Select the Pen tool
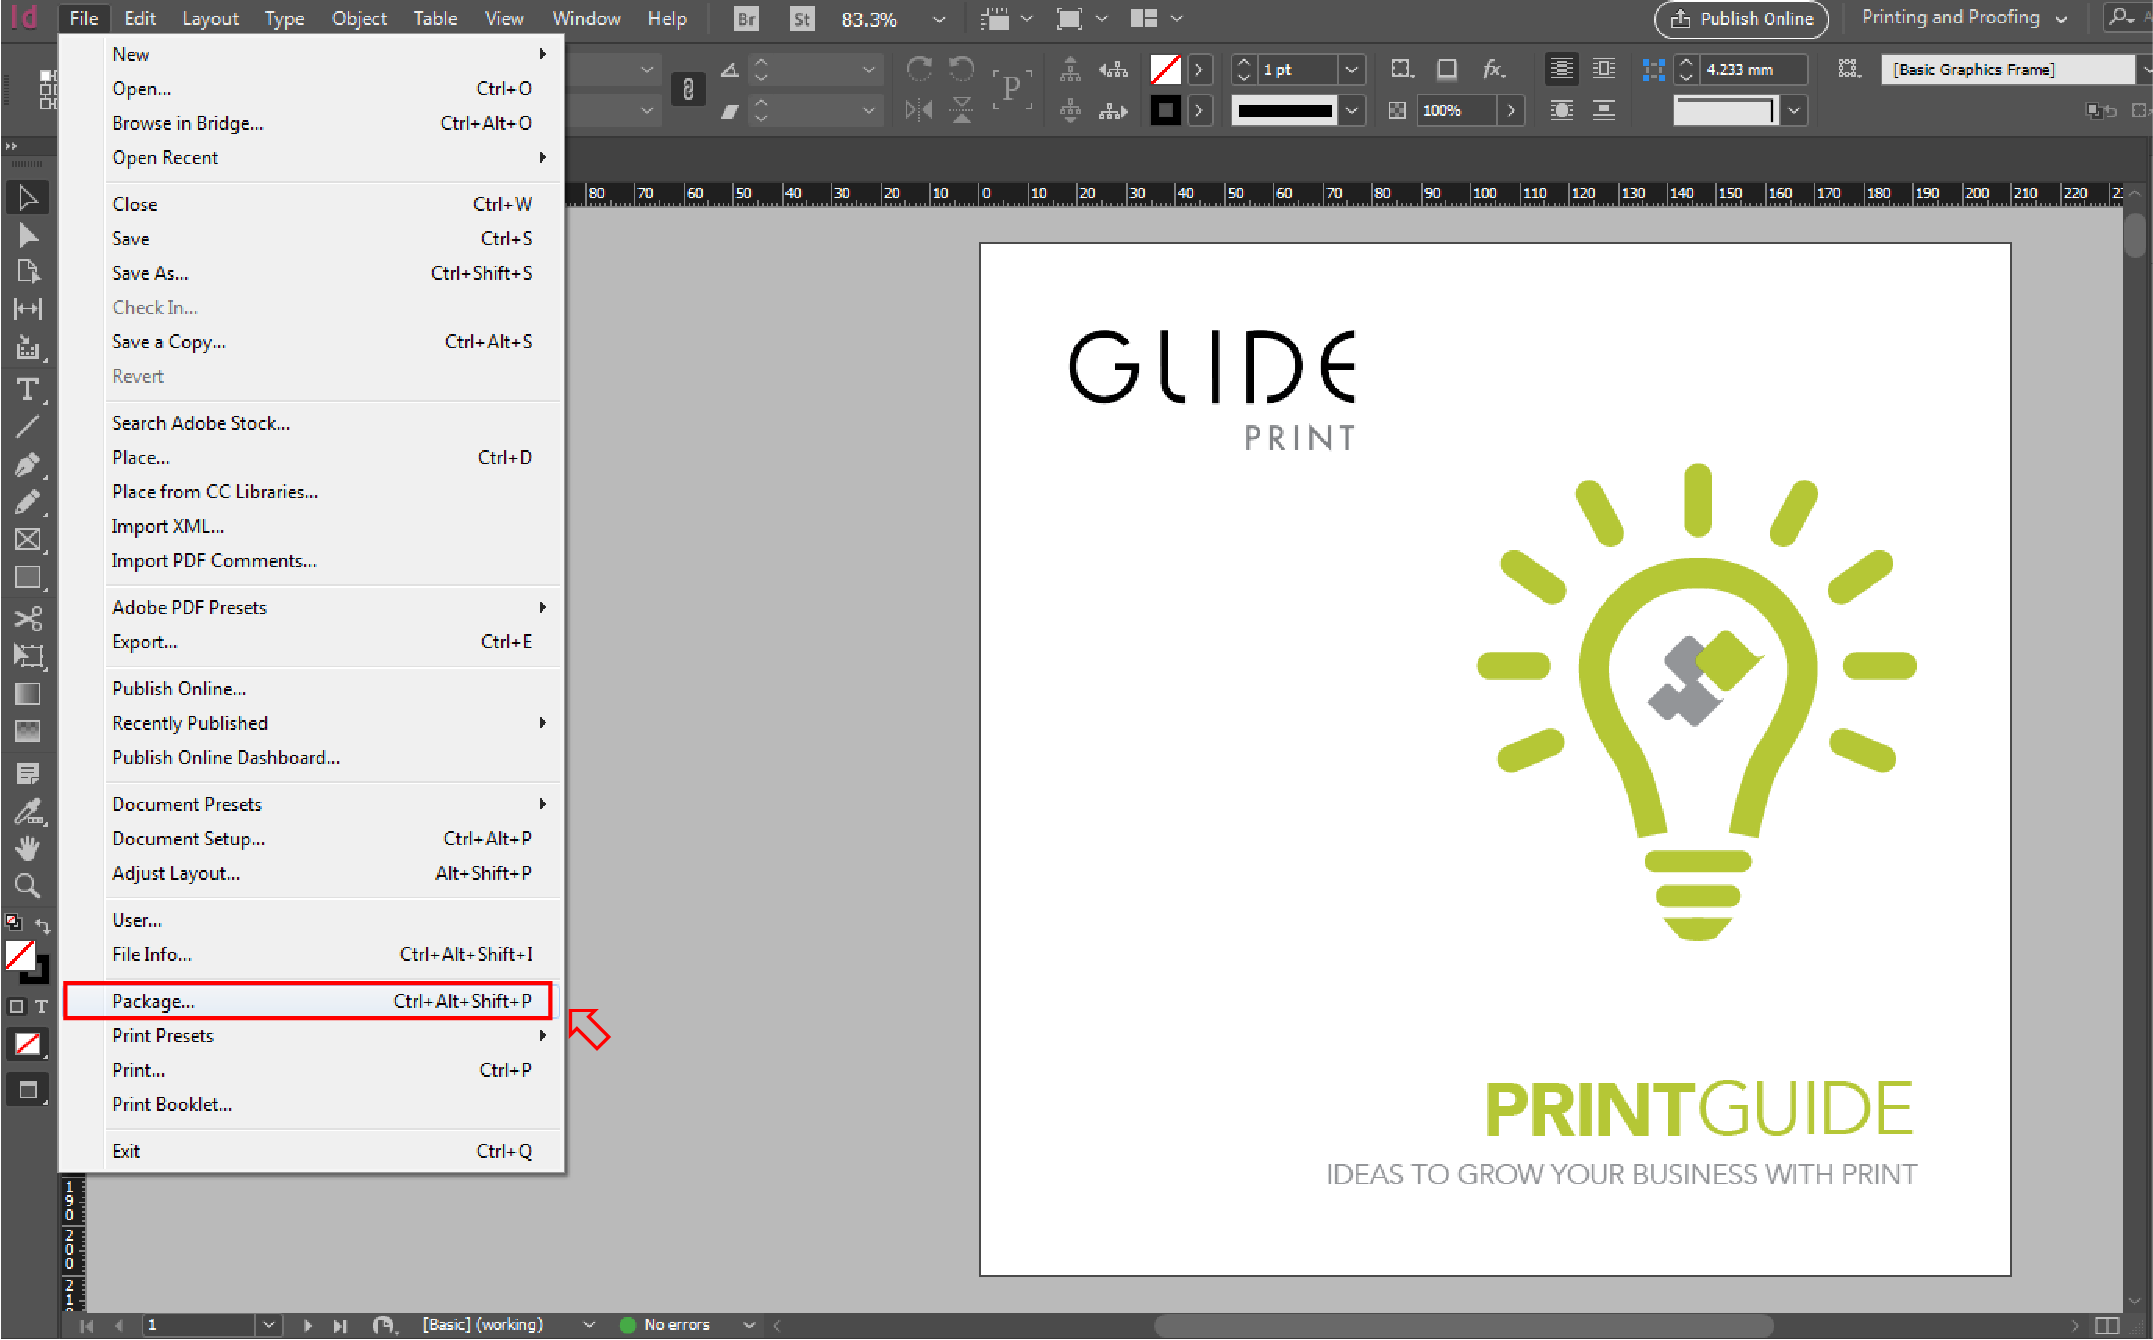Image resolution: width=2153 pixels, height=1340 pixels. [x=28, y=465]
